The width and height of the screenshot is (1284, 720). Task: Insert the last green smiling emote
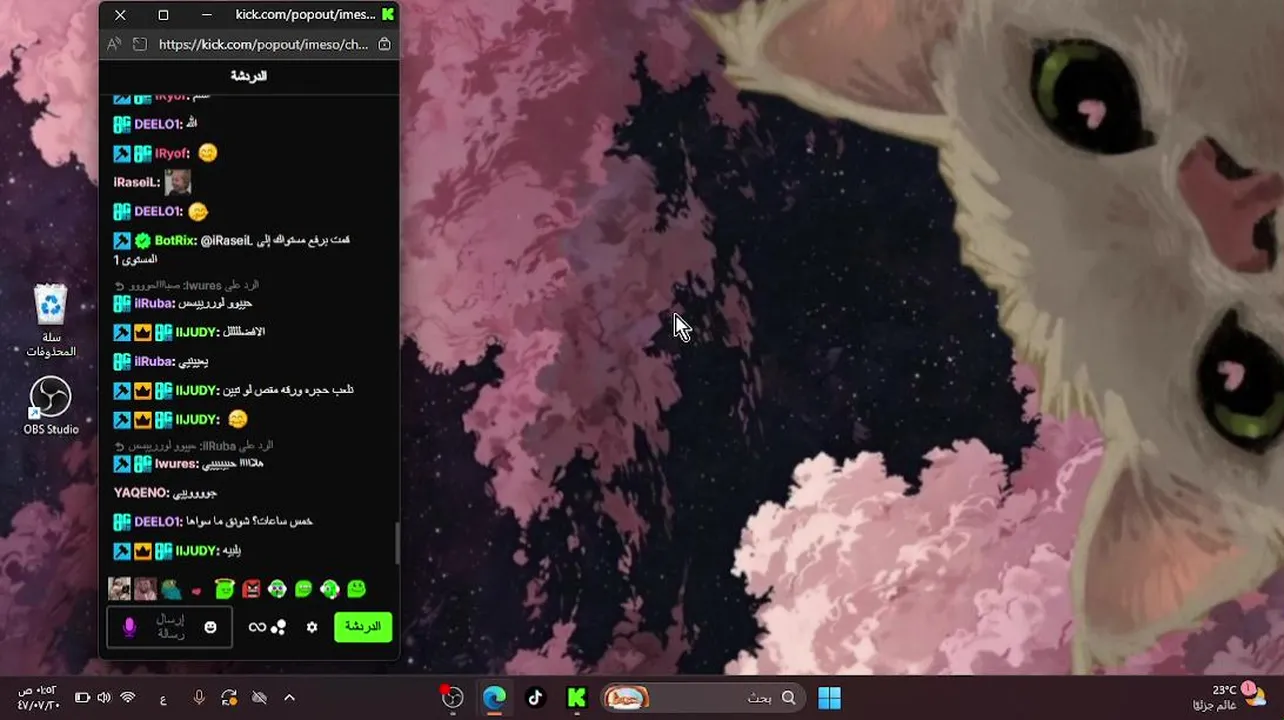[356, 589]
